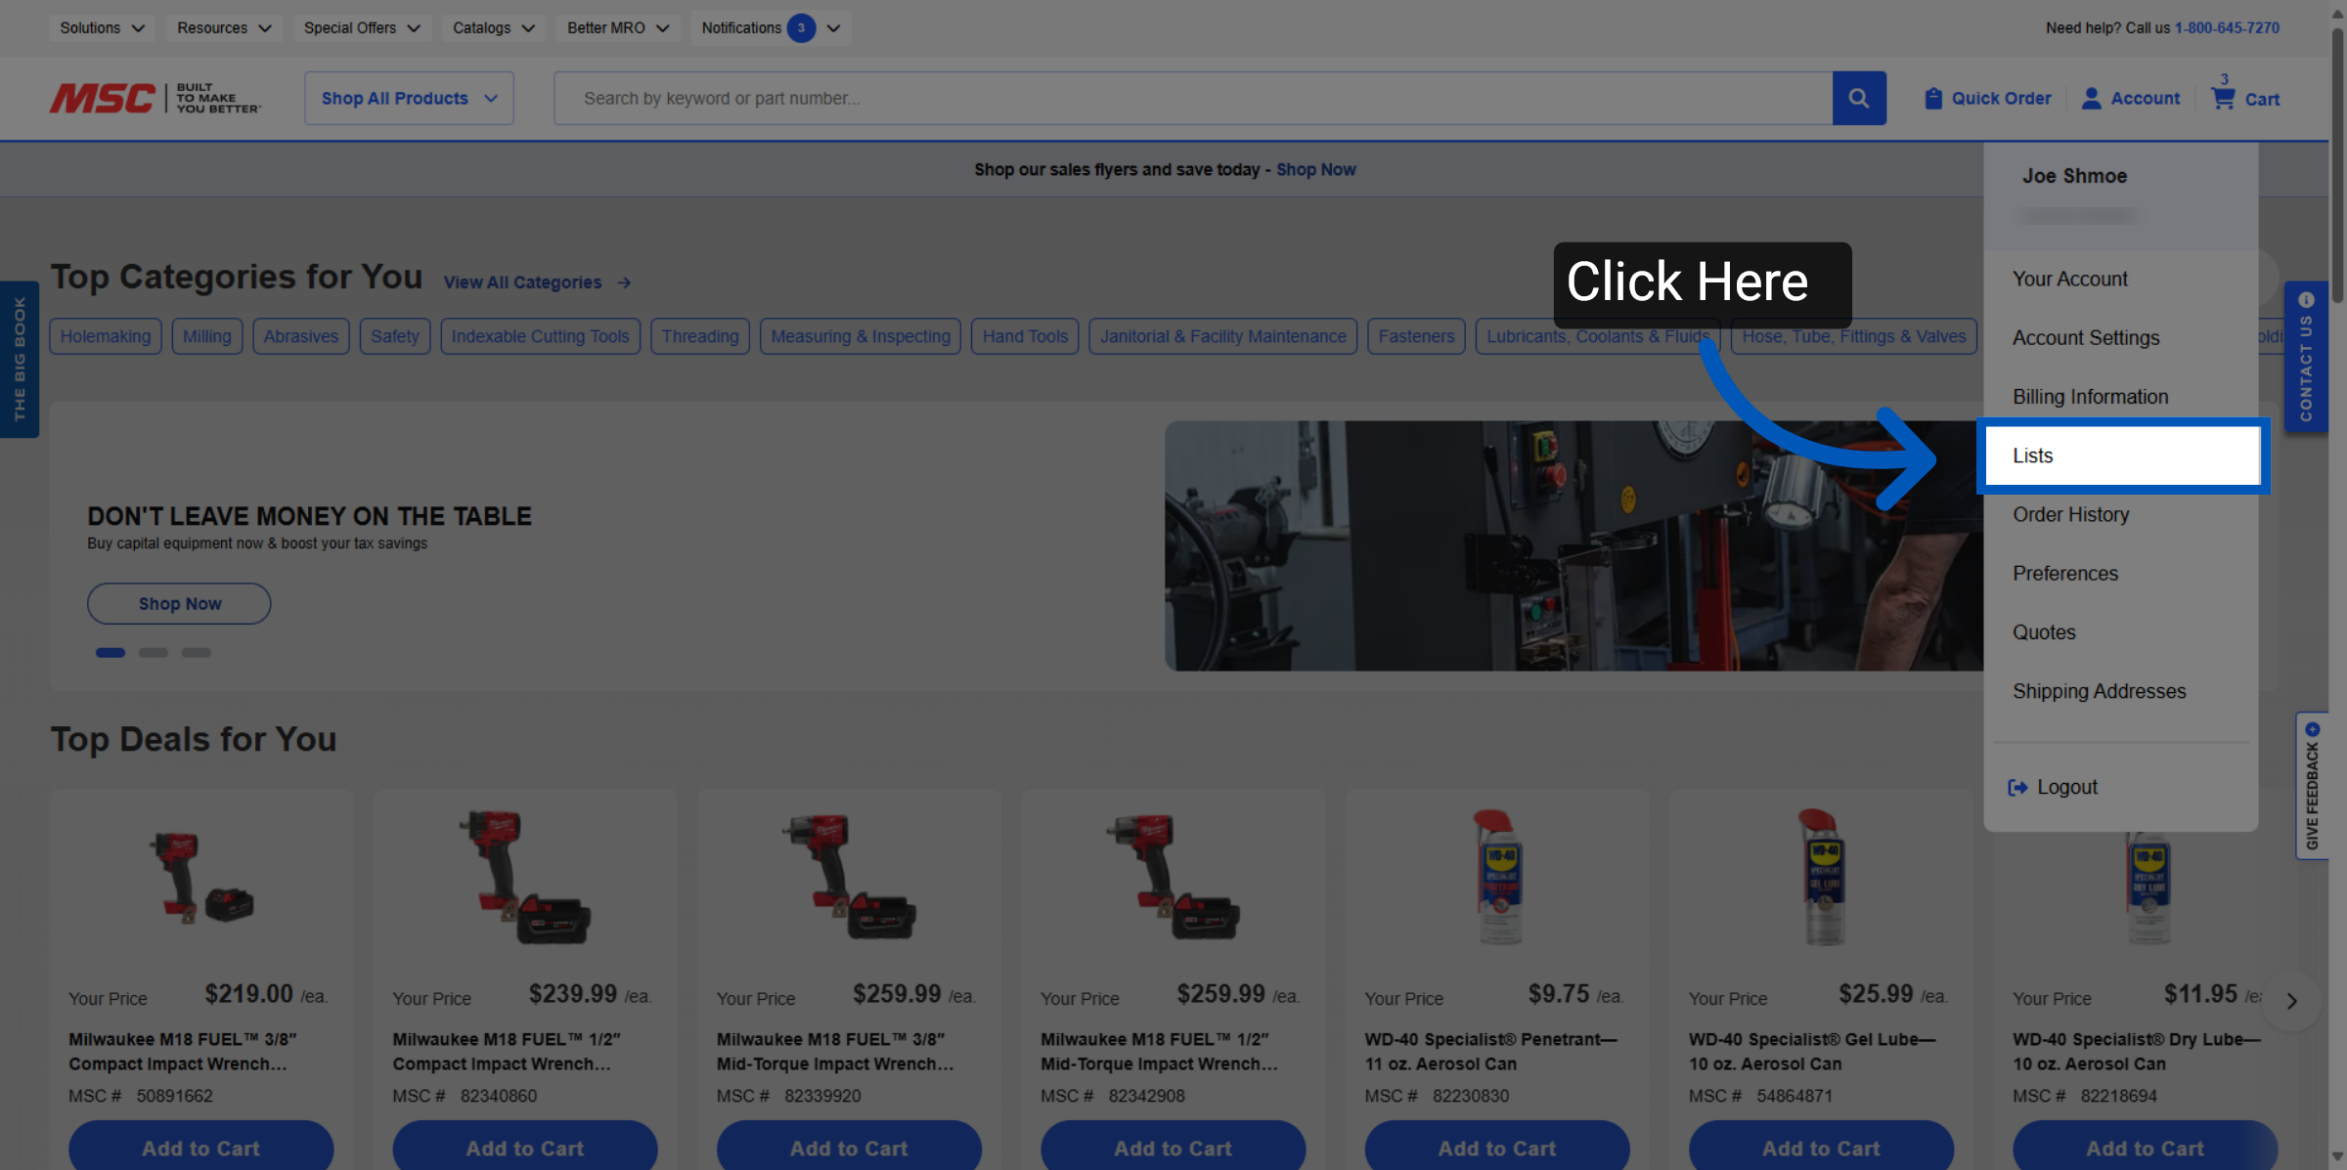Expand the Solutions menu
Image resolution: width=2347 pixels, height=1170 pixels.
click(x=102, y=28)
